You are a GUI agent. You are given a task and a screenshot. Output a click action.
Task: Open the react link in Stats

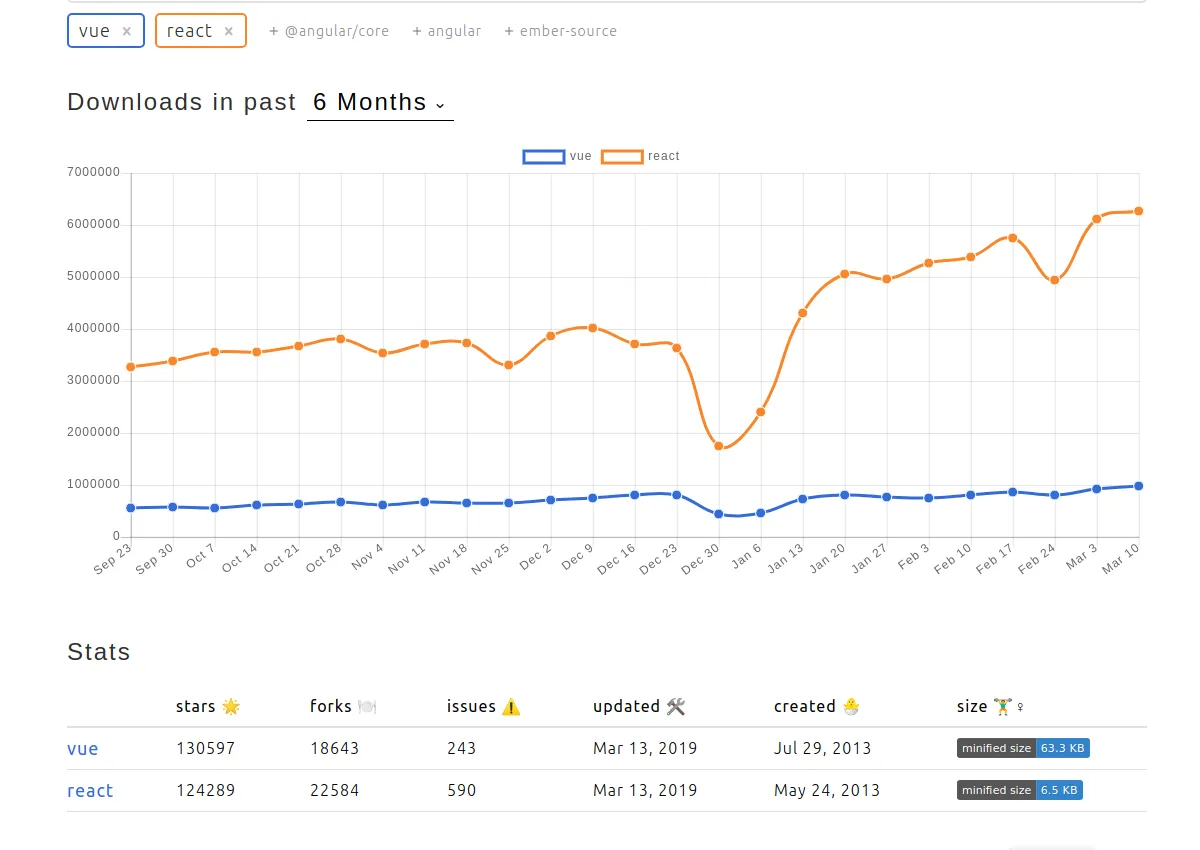tap(90, 790)
